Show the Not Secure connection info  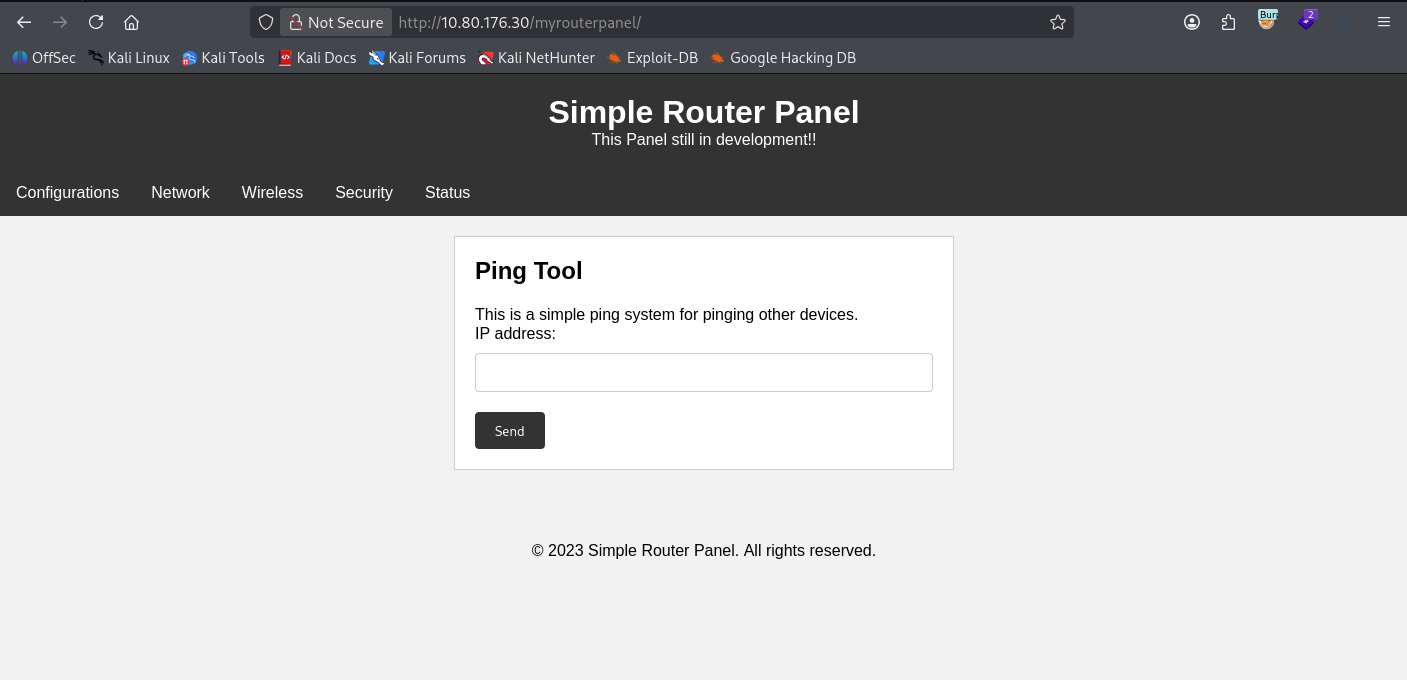[336, 22]
